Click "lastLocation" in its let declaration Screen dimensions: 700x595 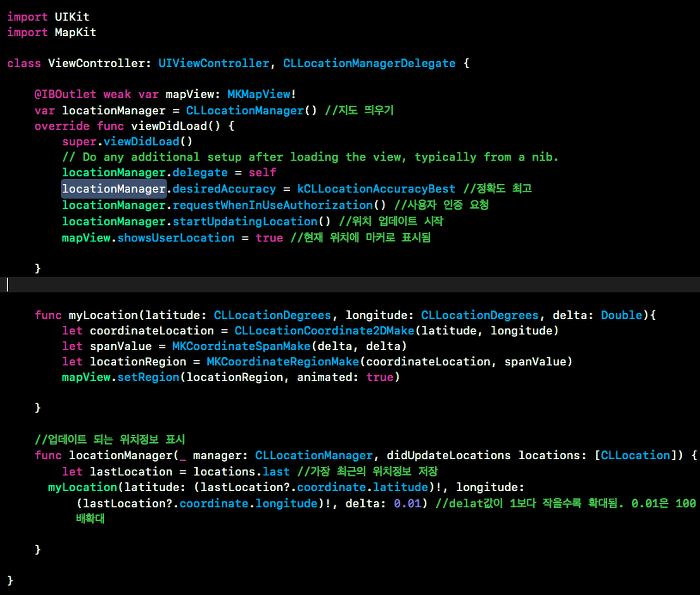pyautogui.click(x=131, y=472)
